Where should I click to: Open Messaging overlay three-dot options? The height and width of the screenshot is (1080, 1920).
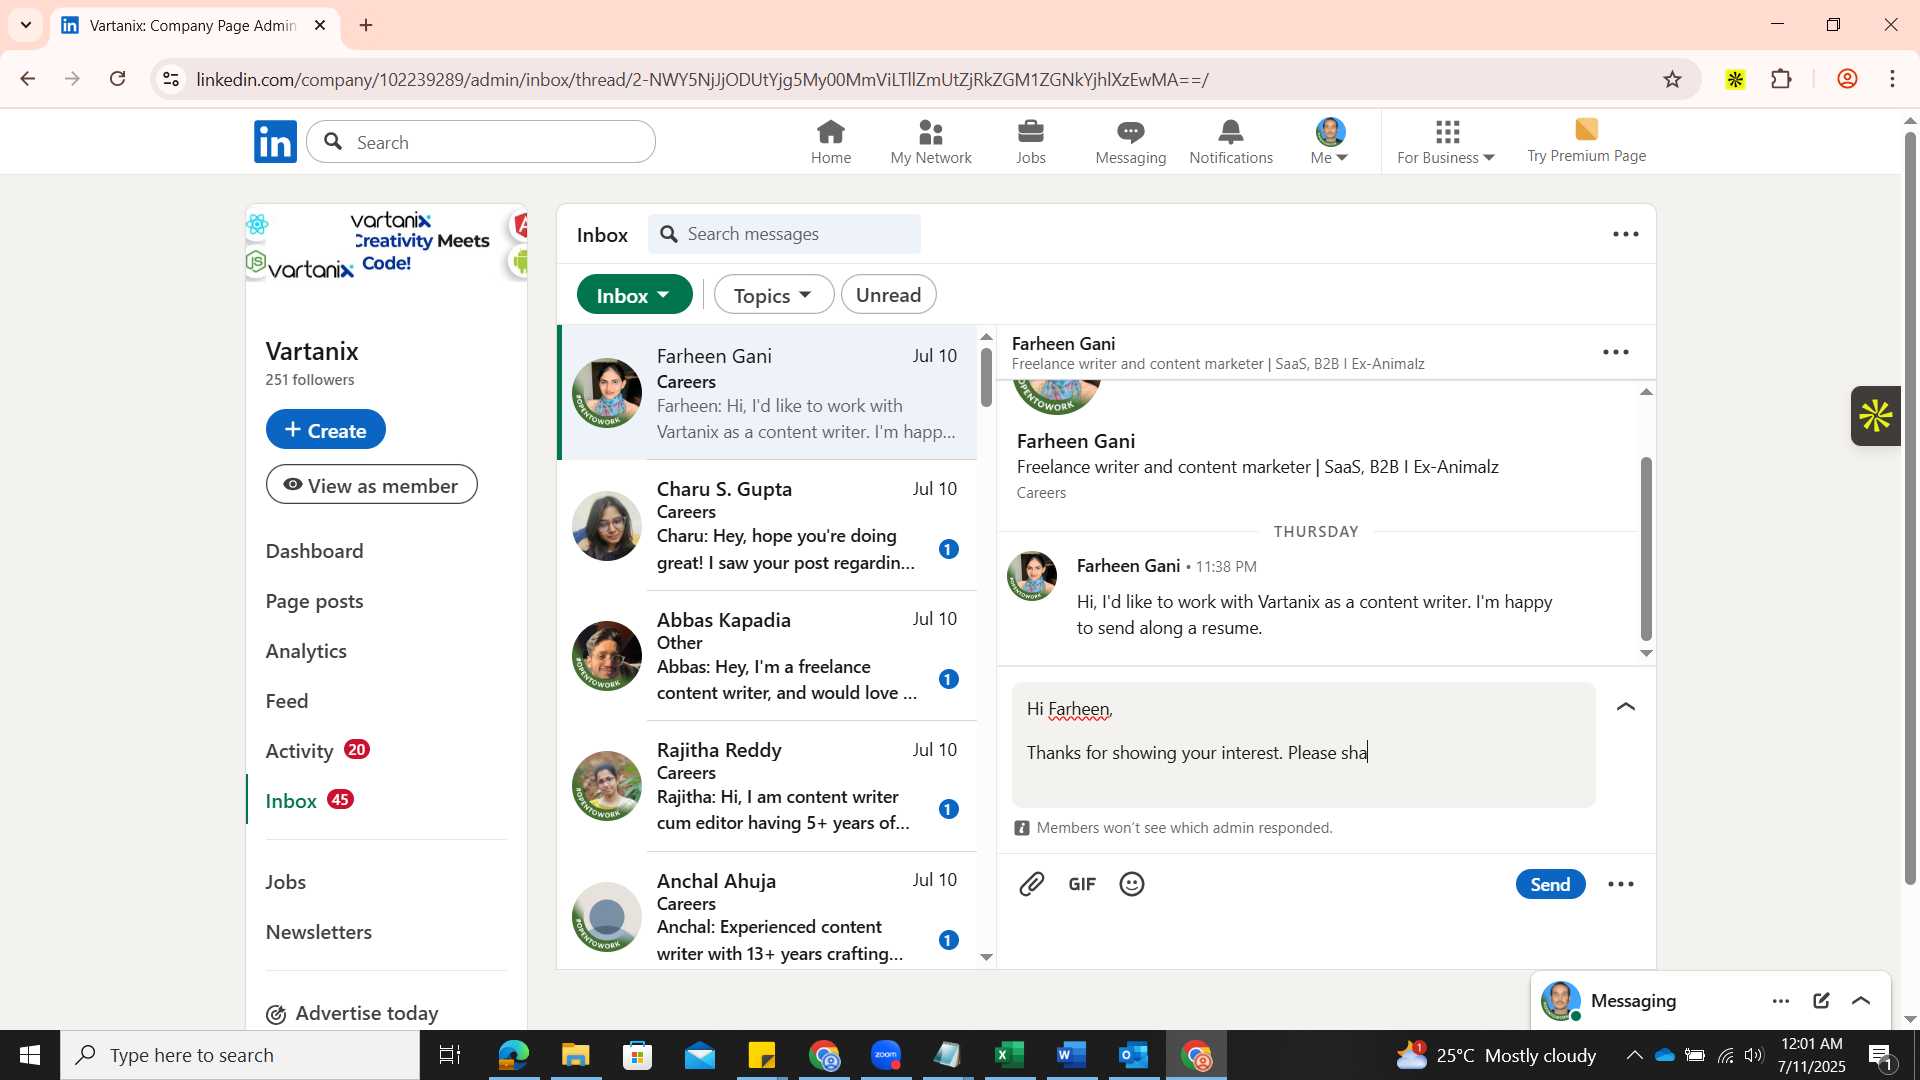click(1781, 1001)
